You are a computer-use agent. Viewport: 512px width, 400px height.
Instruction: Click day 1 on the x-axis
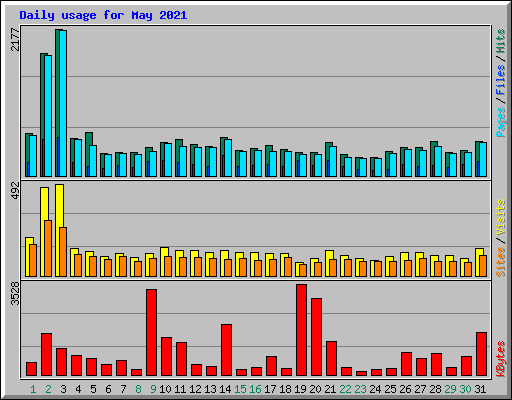coord(33,389)
